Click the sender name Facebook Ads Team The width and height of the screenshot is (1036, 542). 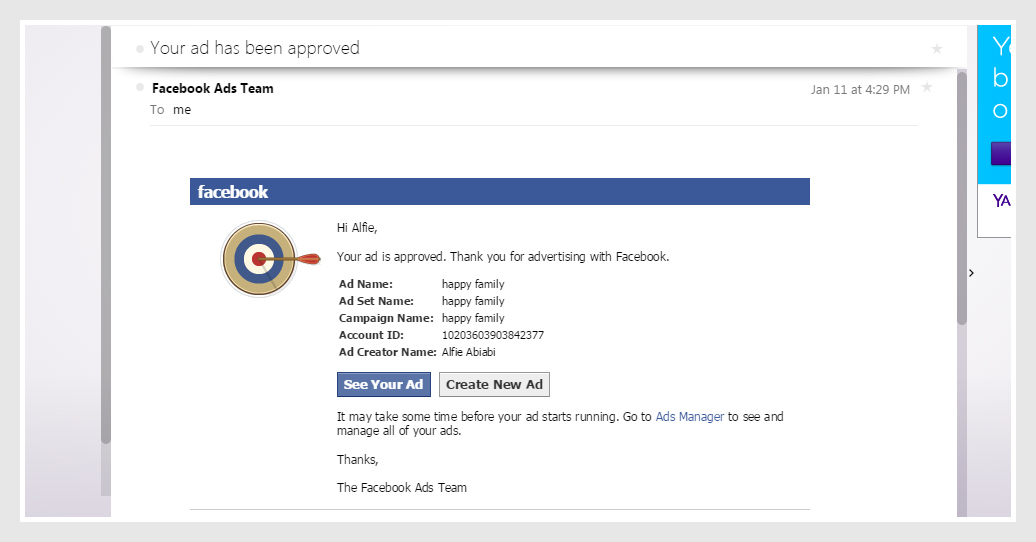(212, 88)
